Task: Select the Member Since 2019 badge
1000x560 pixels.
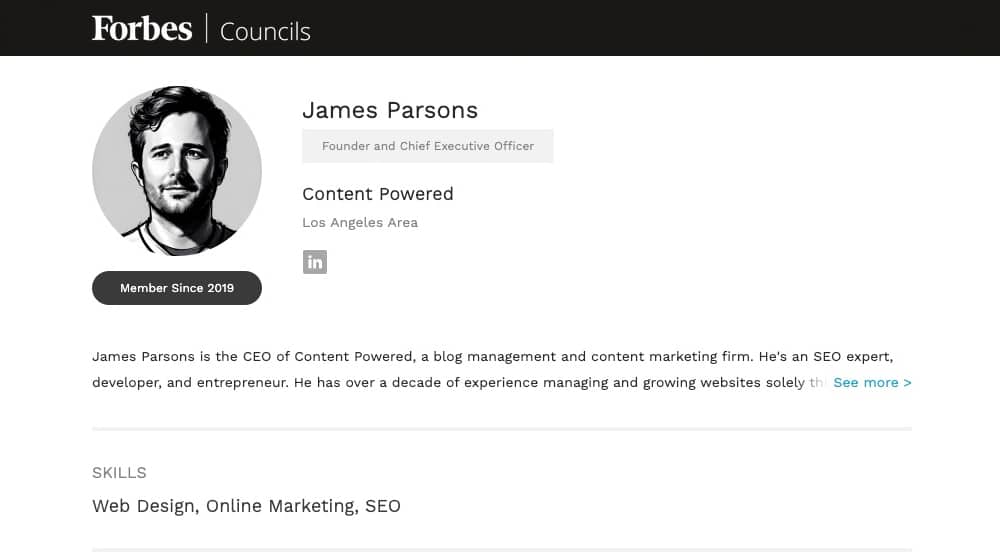Action: 177,288
